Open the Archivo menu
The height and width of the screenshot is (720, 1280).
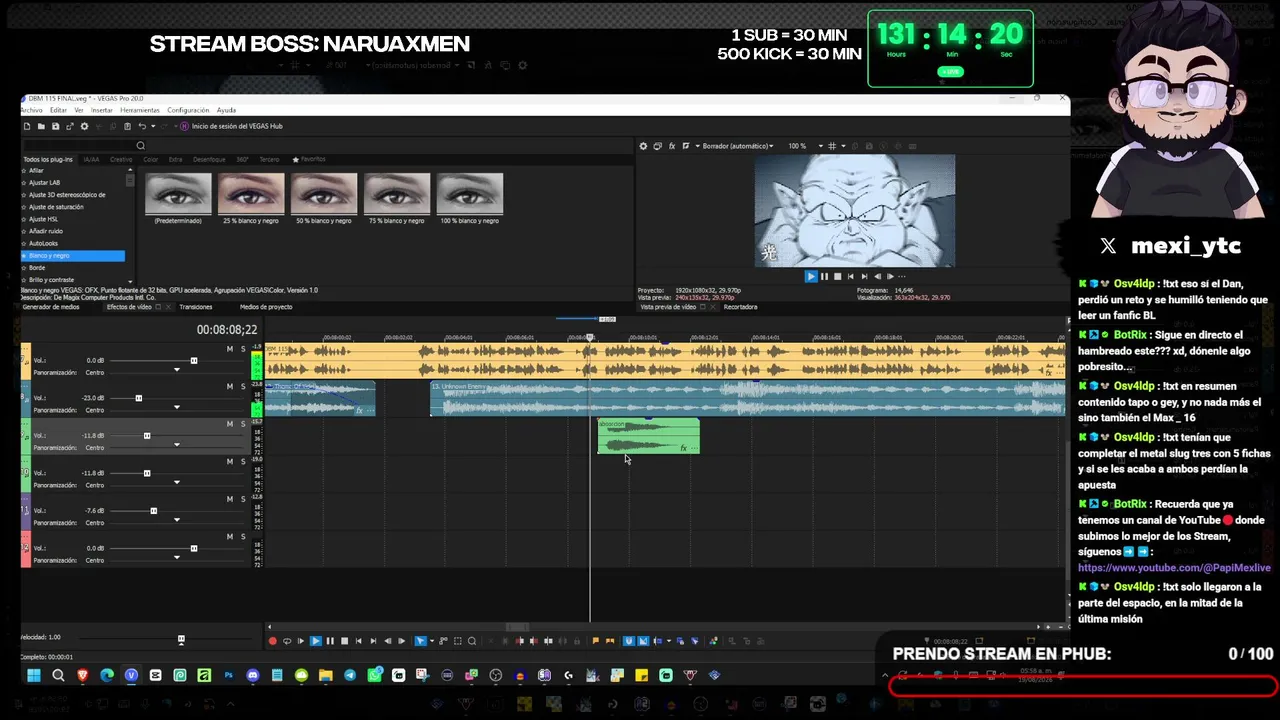[x=32, y=110]
